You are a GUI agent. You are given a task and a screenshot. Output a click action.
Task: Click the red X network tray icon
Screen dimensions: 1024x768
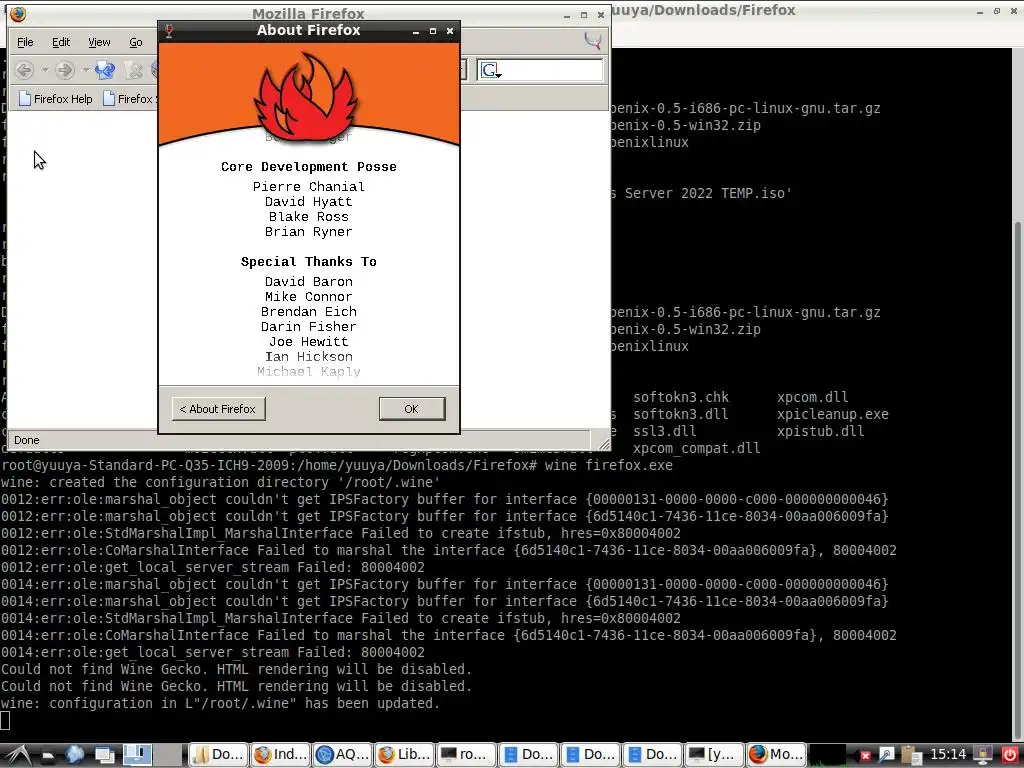(865, 756)
